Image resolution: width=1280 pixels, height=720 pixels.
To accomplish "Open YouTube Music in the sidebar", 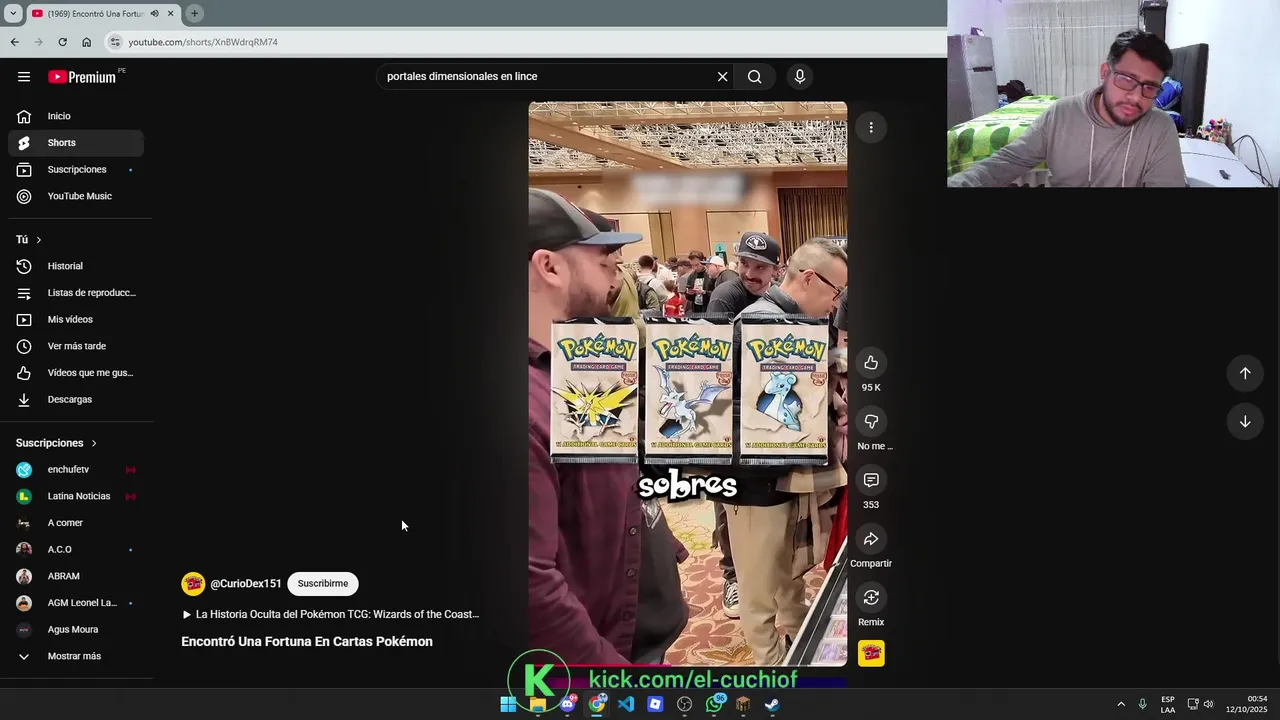I will (76, 196).
